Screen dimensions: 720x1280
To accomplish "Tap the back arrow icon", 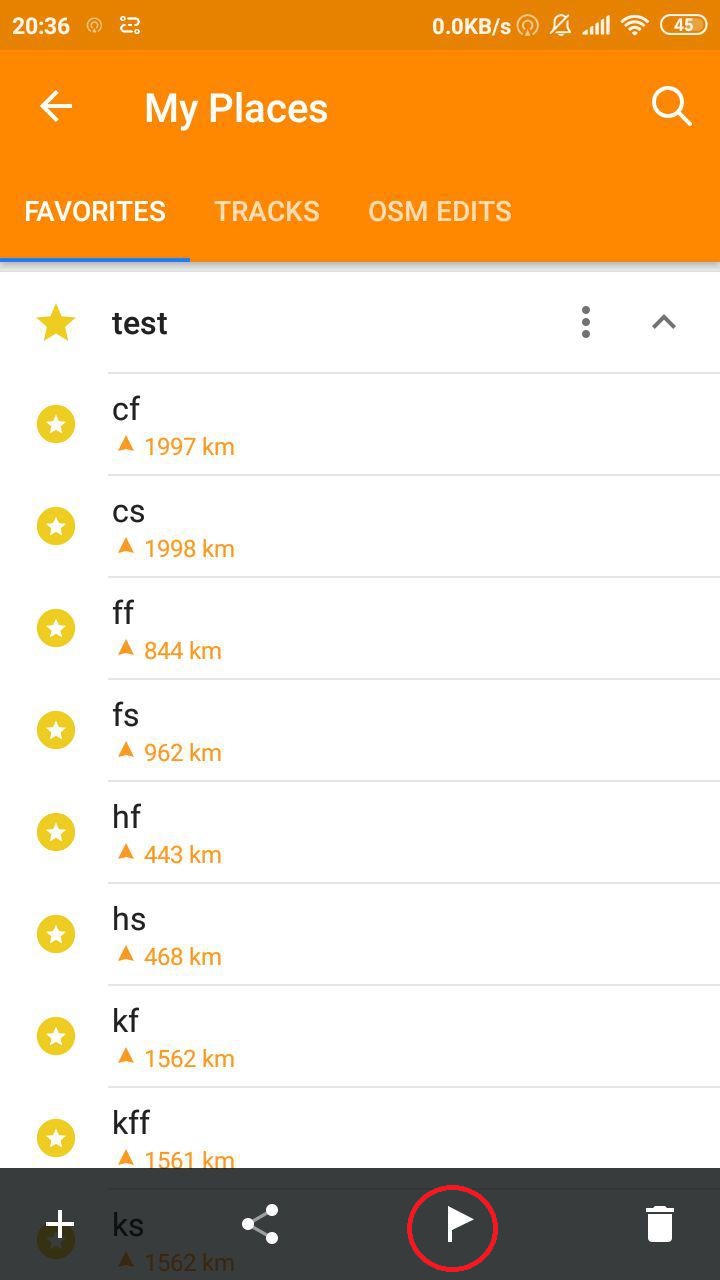I will [56, 107].
